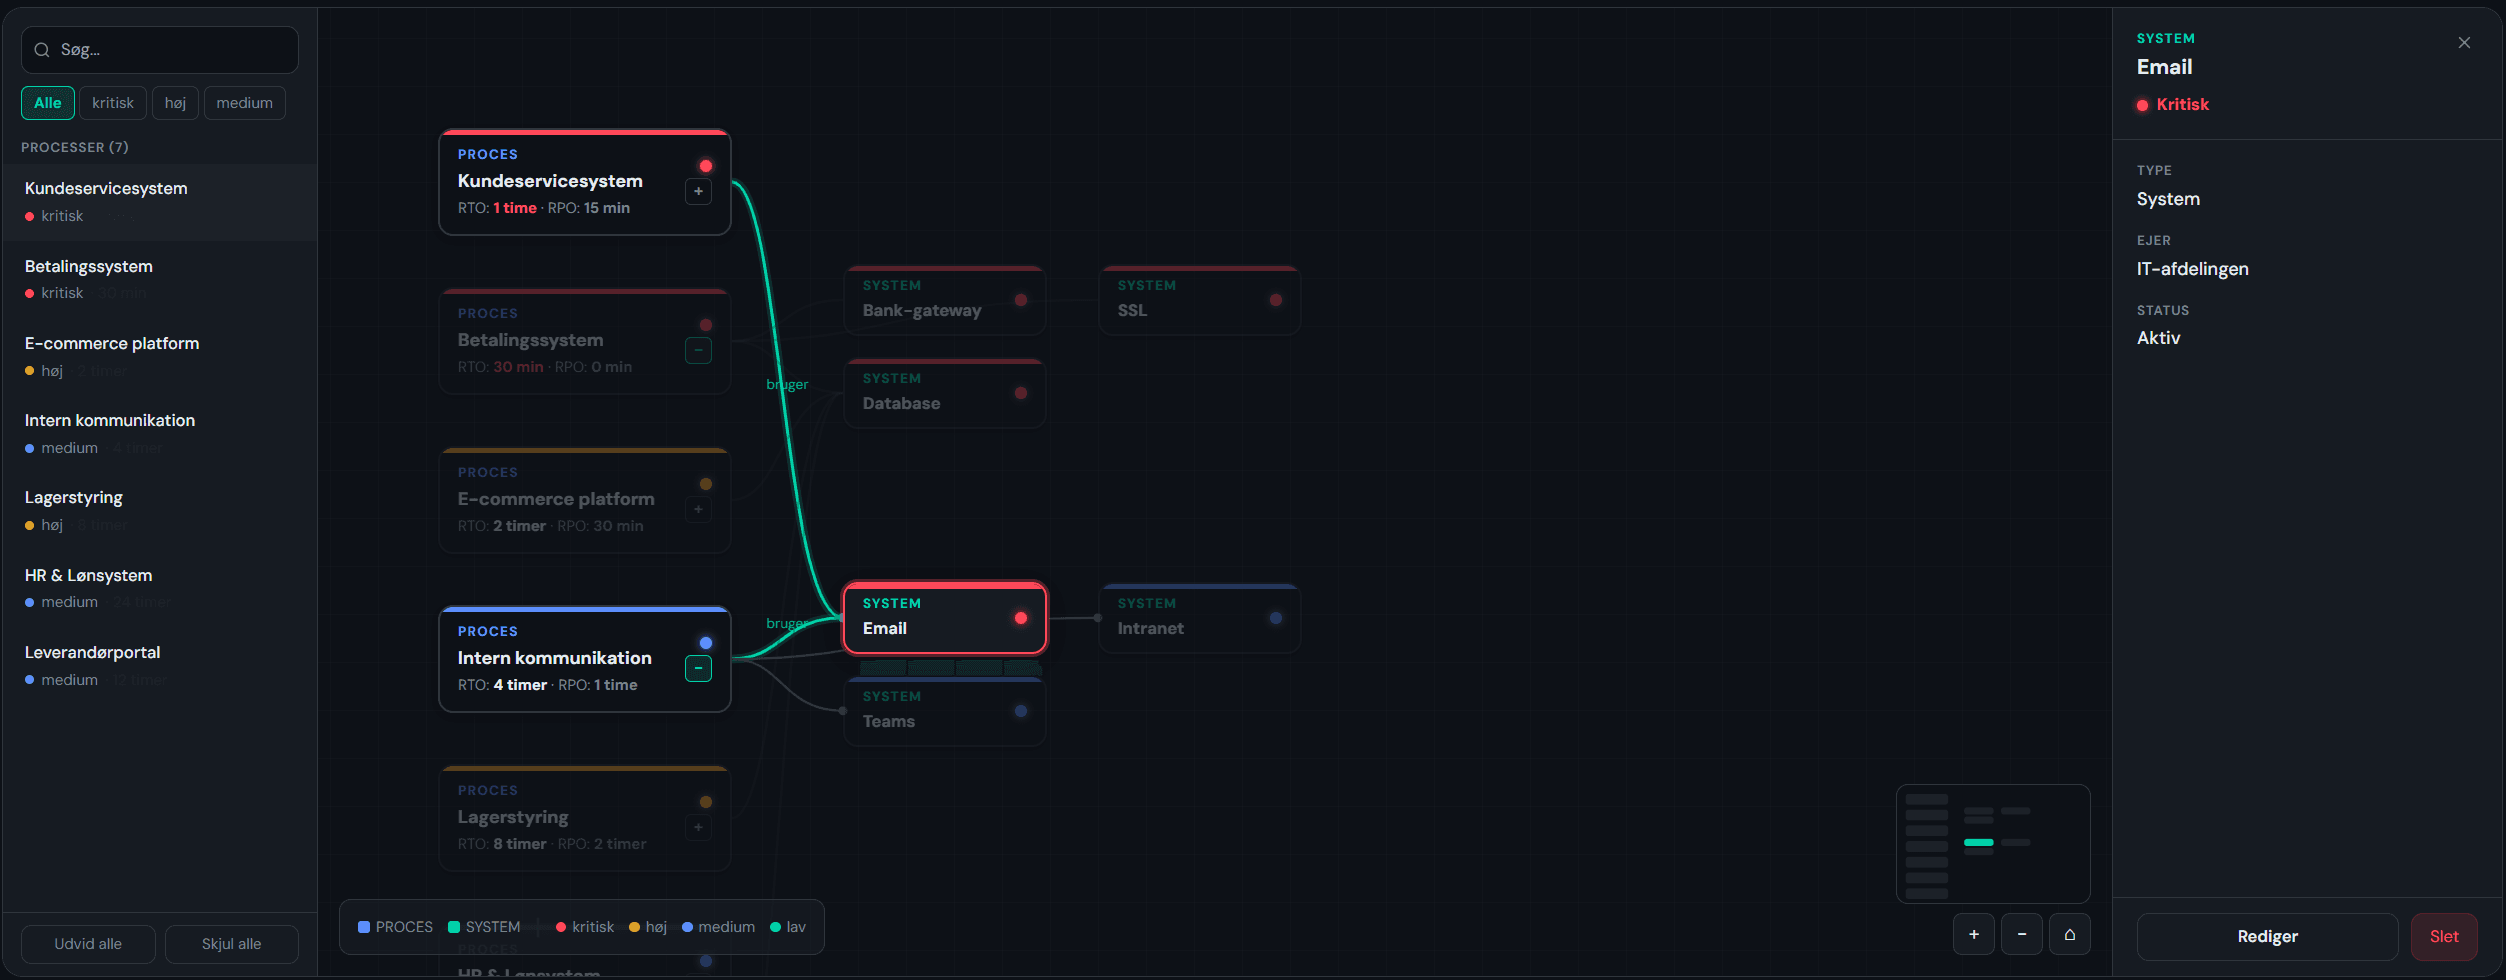Click the search magnifier icon
This screenshot has width=2506, height=980.
point(42,50)
